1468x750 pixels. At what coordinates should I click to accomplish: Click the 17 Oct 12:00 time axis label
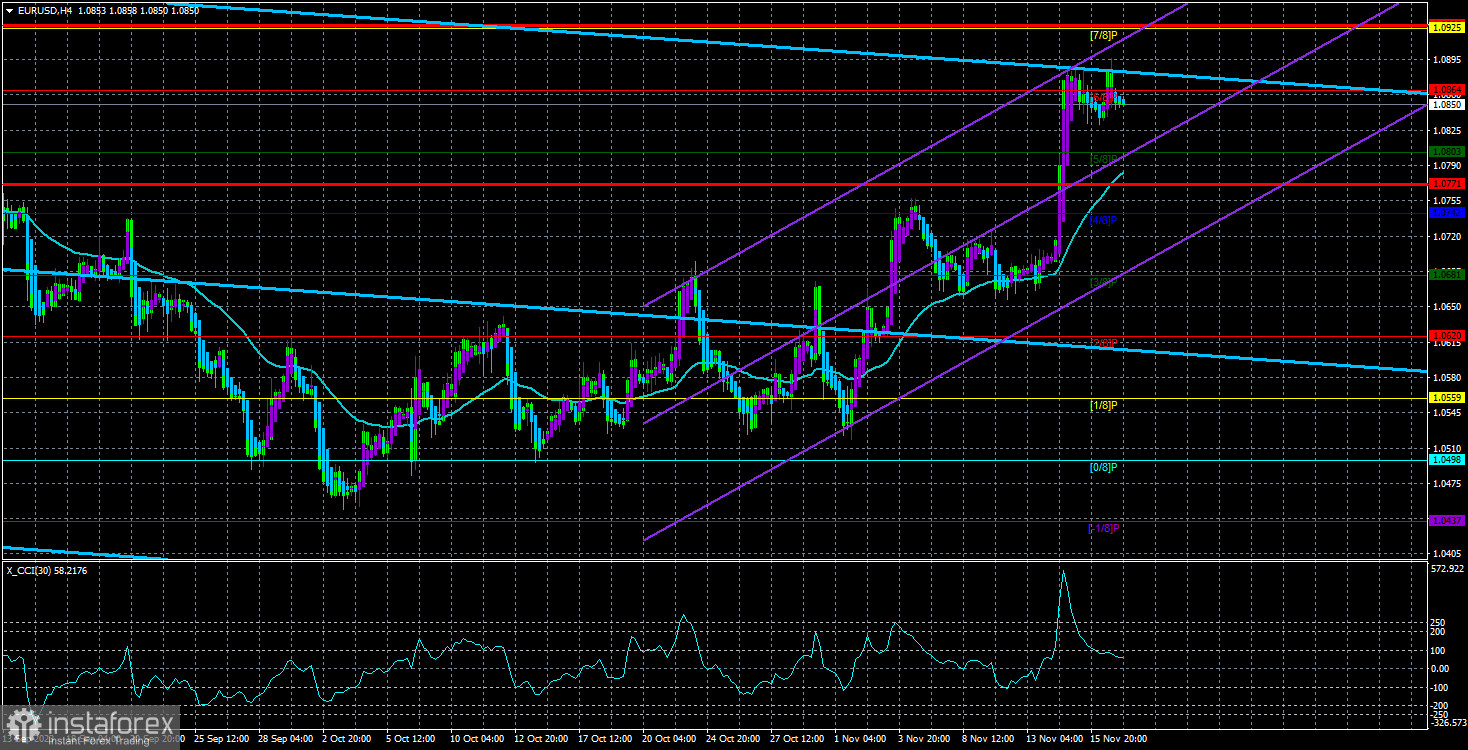(x=607, y=739)
